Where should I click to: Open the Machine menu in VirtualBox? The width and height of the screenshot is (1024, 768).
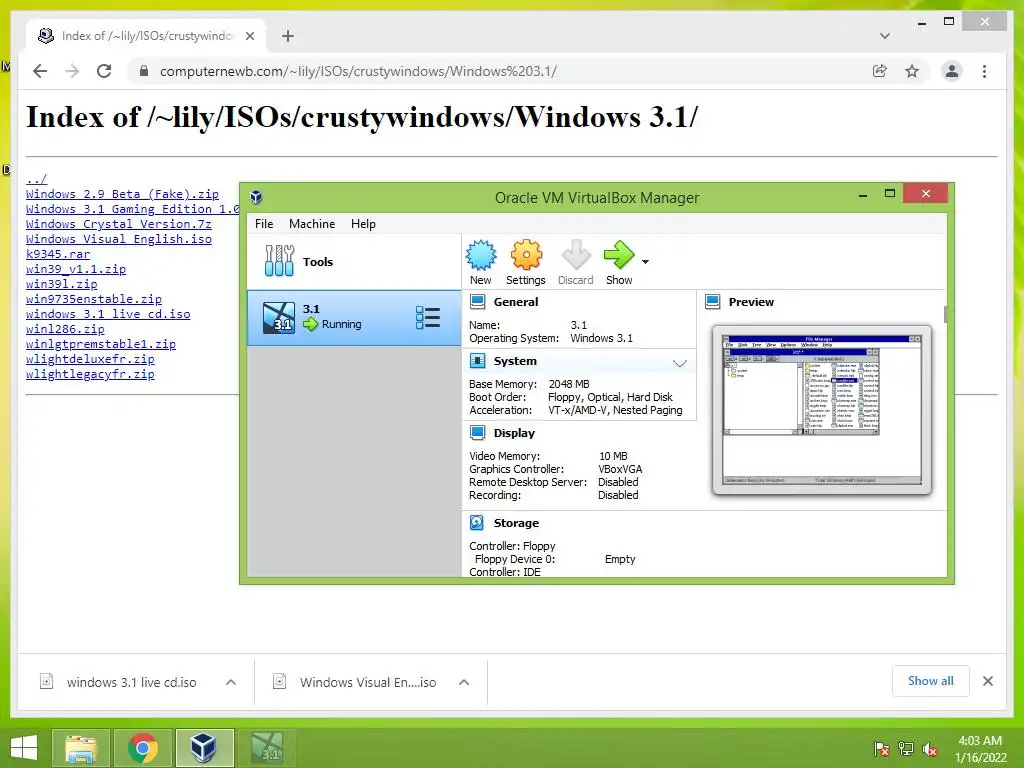click(312, 223)
